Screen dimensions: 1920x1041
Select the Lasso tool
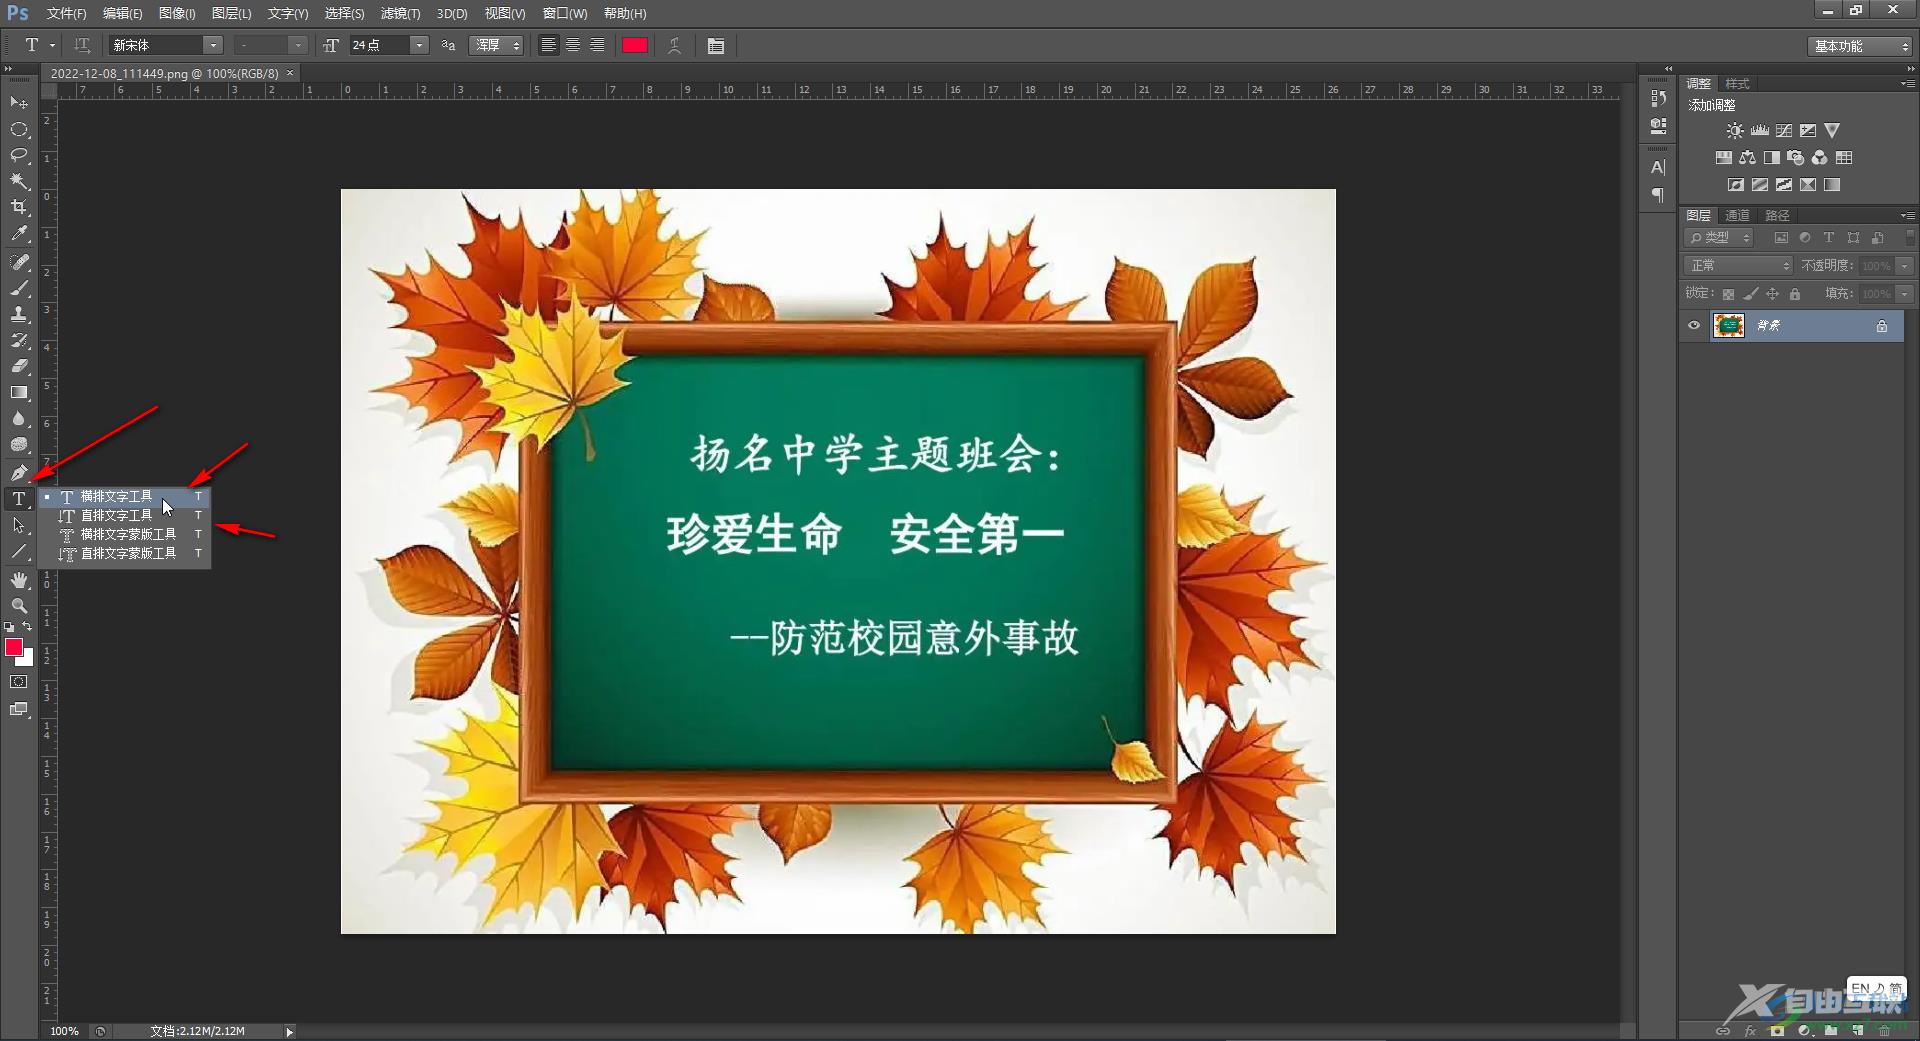tap(19, 155)
